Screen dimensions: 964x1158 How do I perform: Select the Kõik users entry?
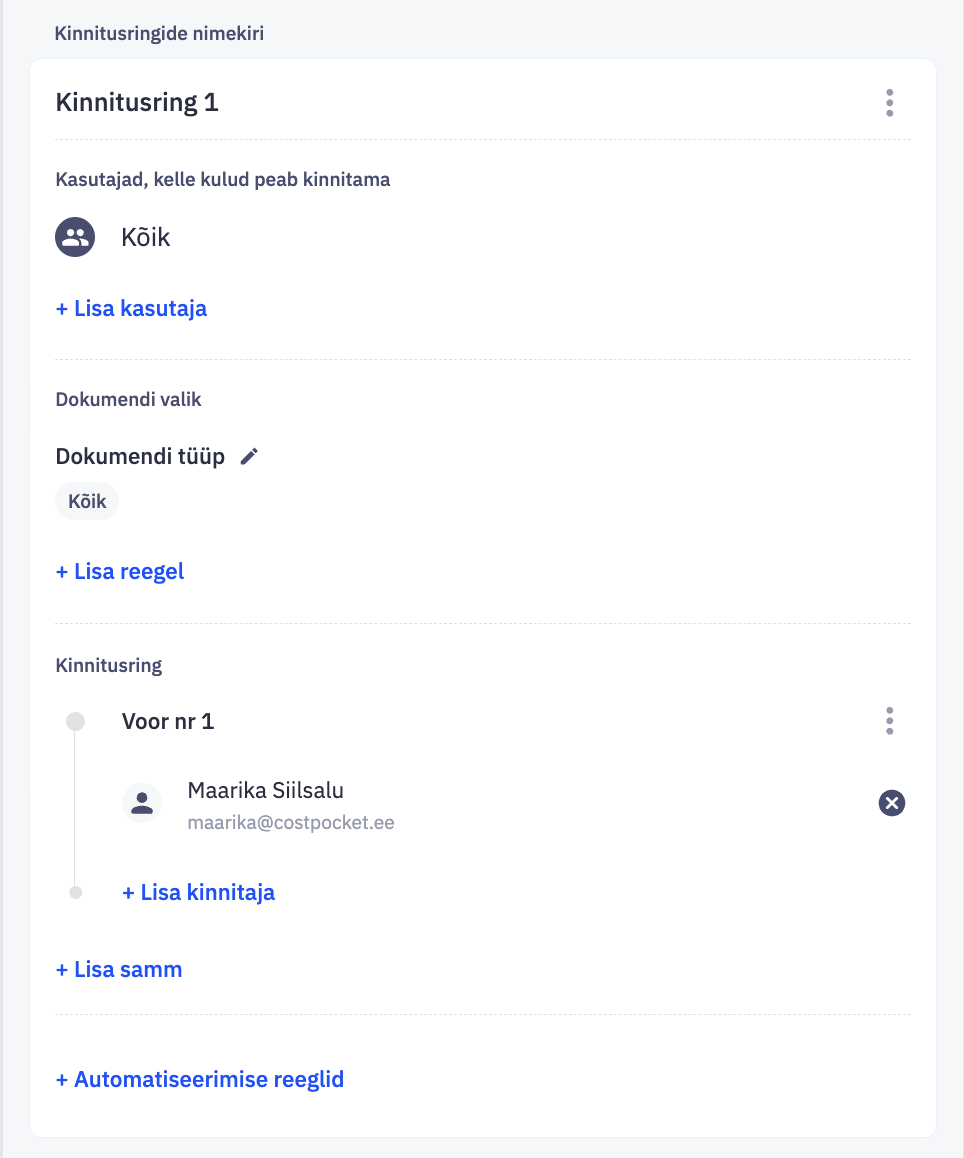146,238
